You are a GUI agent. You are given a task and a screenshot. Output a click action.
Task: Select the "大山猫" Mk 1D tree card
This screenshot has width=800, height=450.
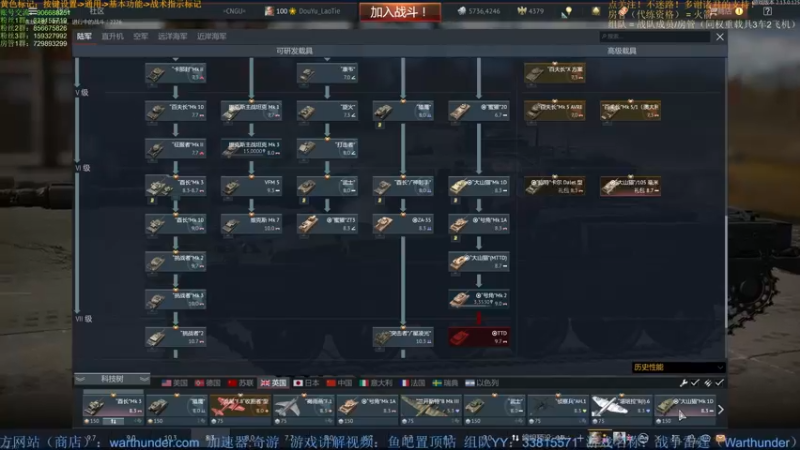click(479, 186)
